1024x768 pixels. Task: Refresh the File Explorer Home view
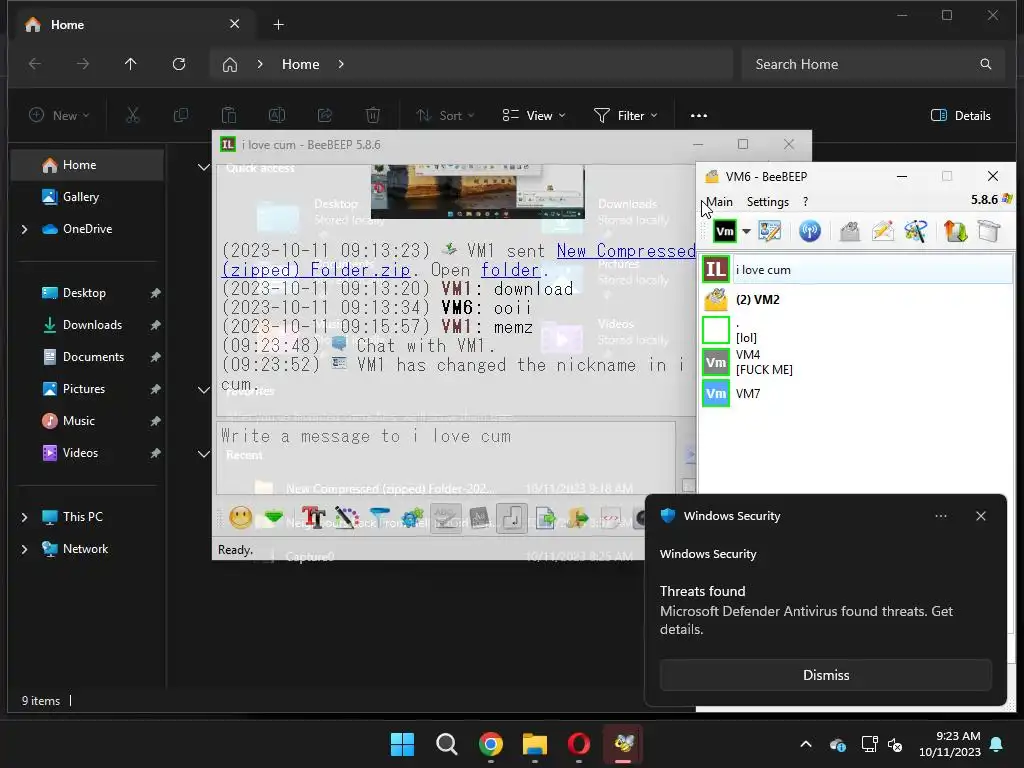(179, 64)
